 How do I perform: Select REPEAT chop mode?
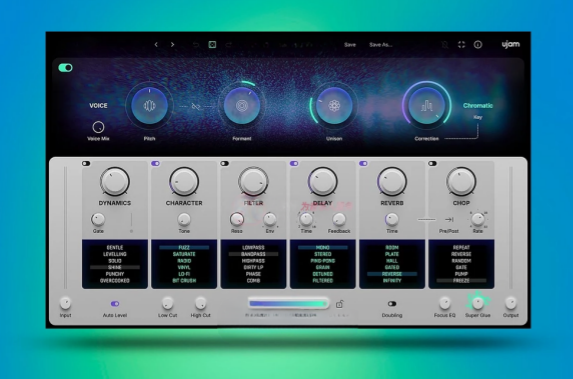click(461, 247)
